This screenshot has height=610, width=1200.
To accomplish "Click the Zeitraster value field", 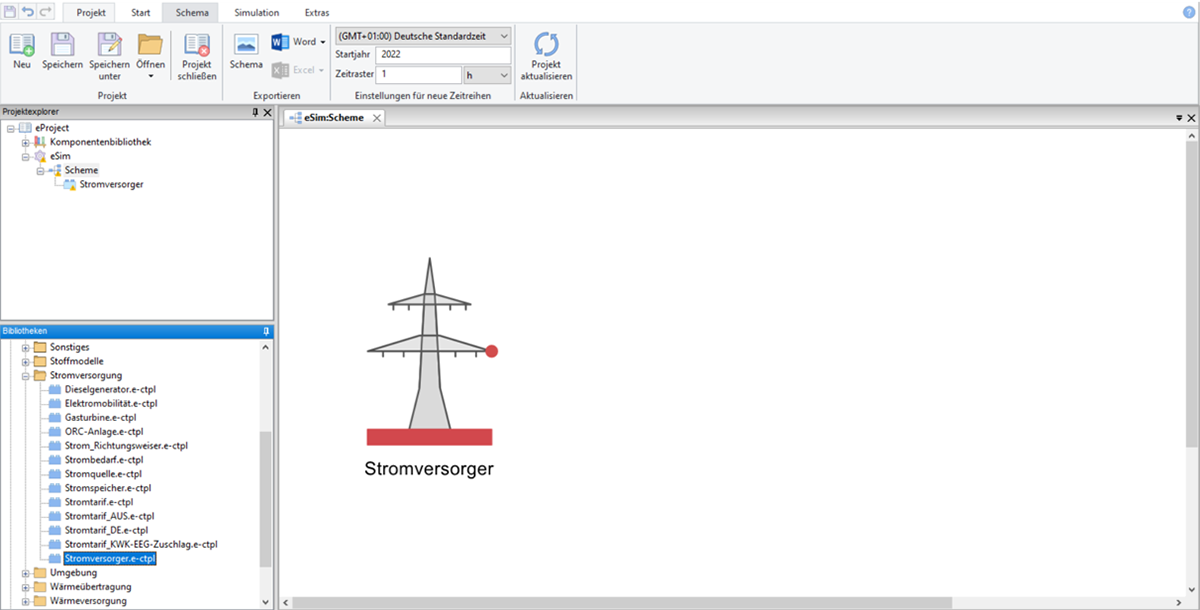I will (418, 75).
